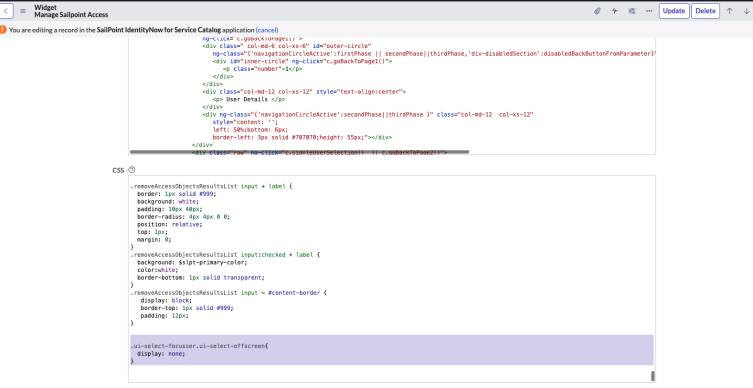This screenshot has height=388, width=753.
Task: Click the HTML editor horizontal scrollbar
Action: pyautogui.click(x=299, y=152)
